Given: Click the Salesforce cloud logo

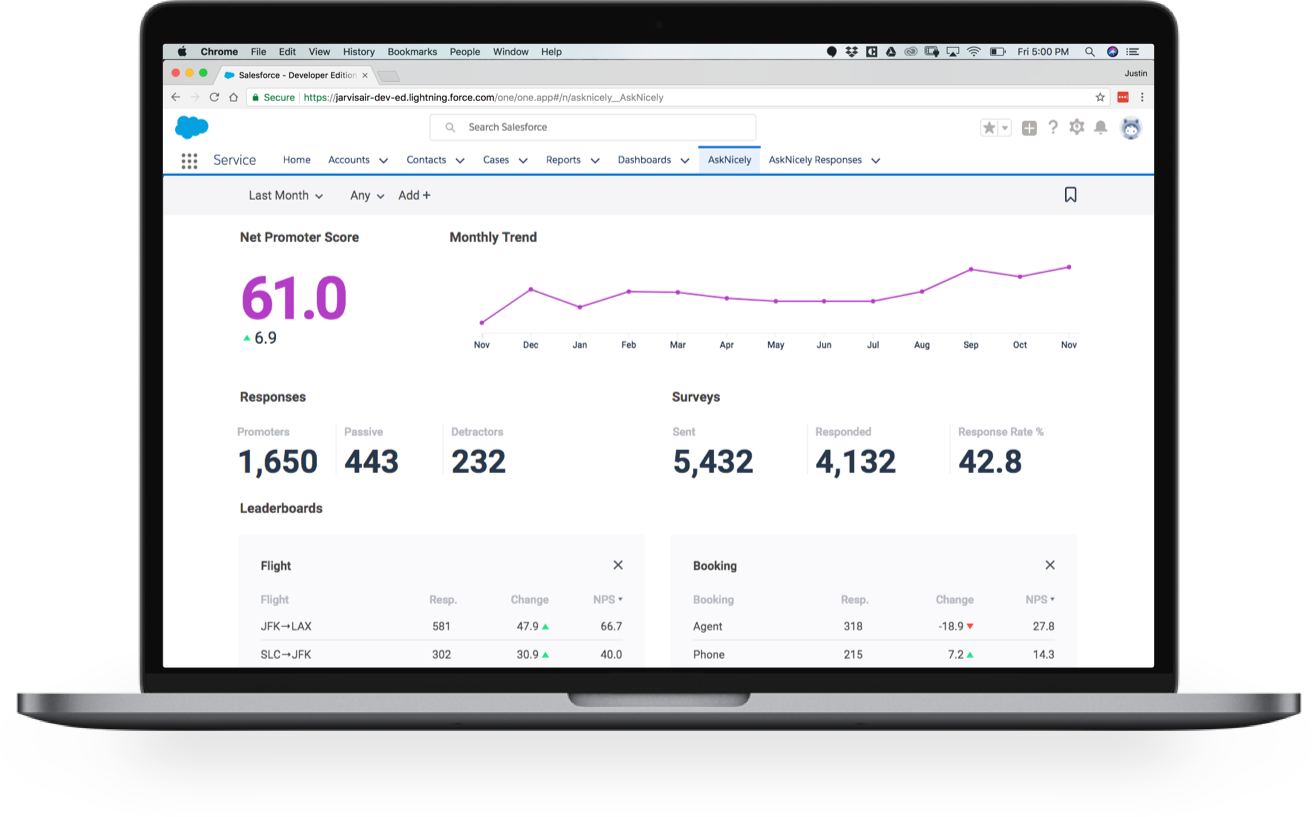Looking at the screenshot, I should tap(192, 127).
